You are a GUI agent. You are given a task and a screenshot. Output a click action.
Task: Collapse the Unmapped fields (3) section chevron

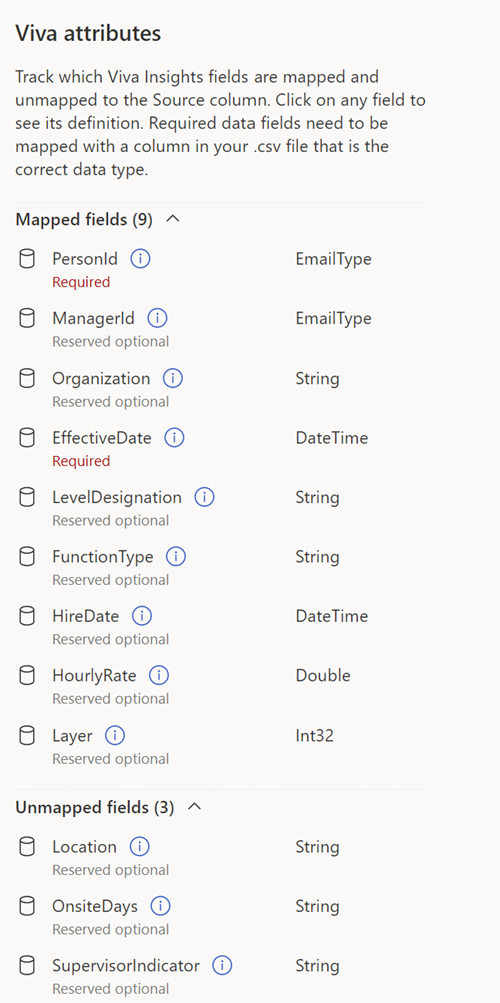tap(194, 807)
